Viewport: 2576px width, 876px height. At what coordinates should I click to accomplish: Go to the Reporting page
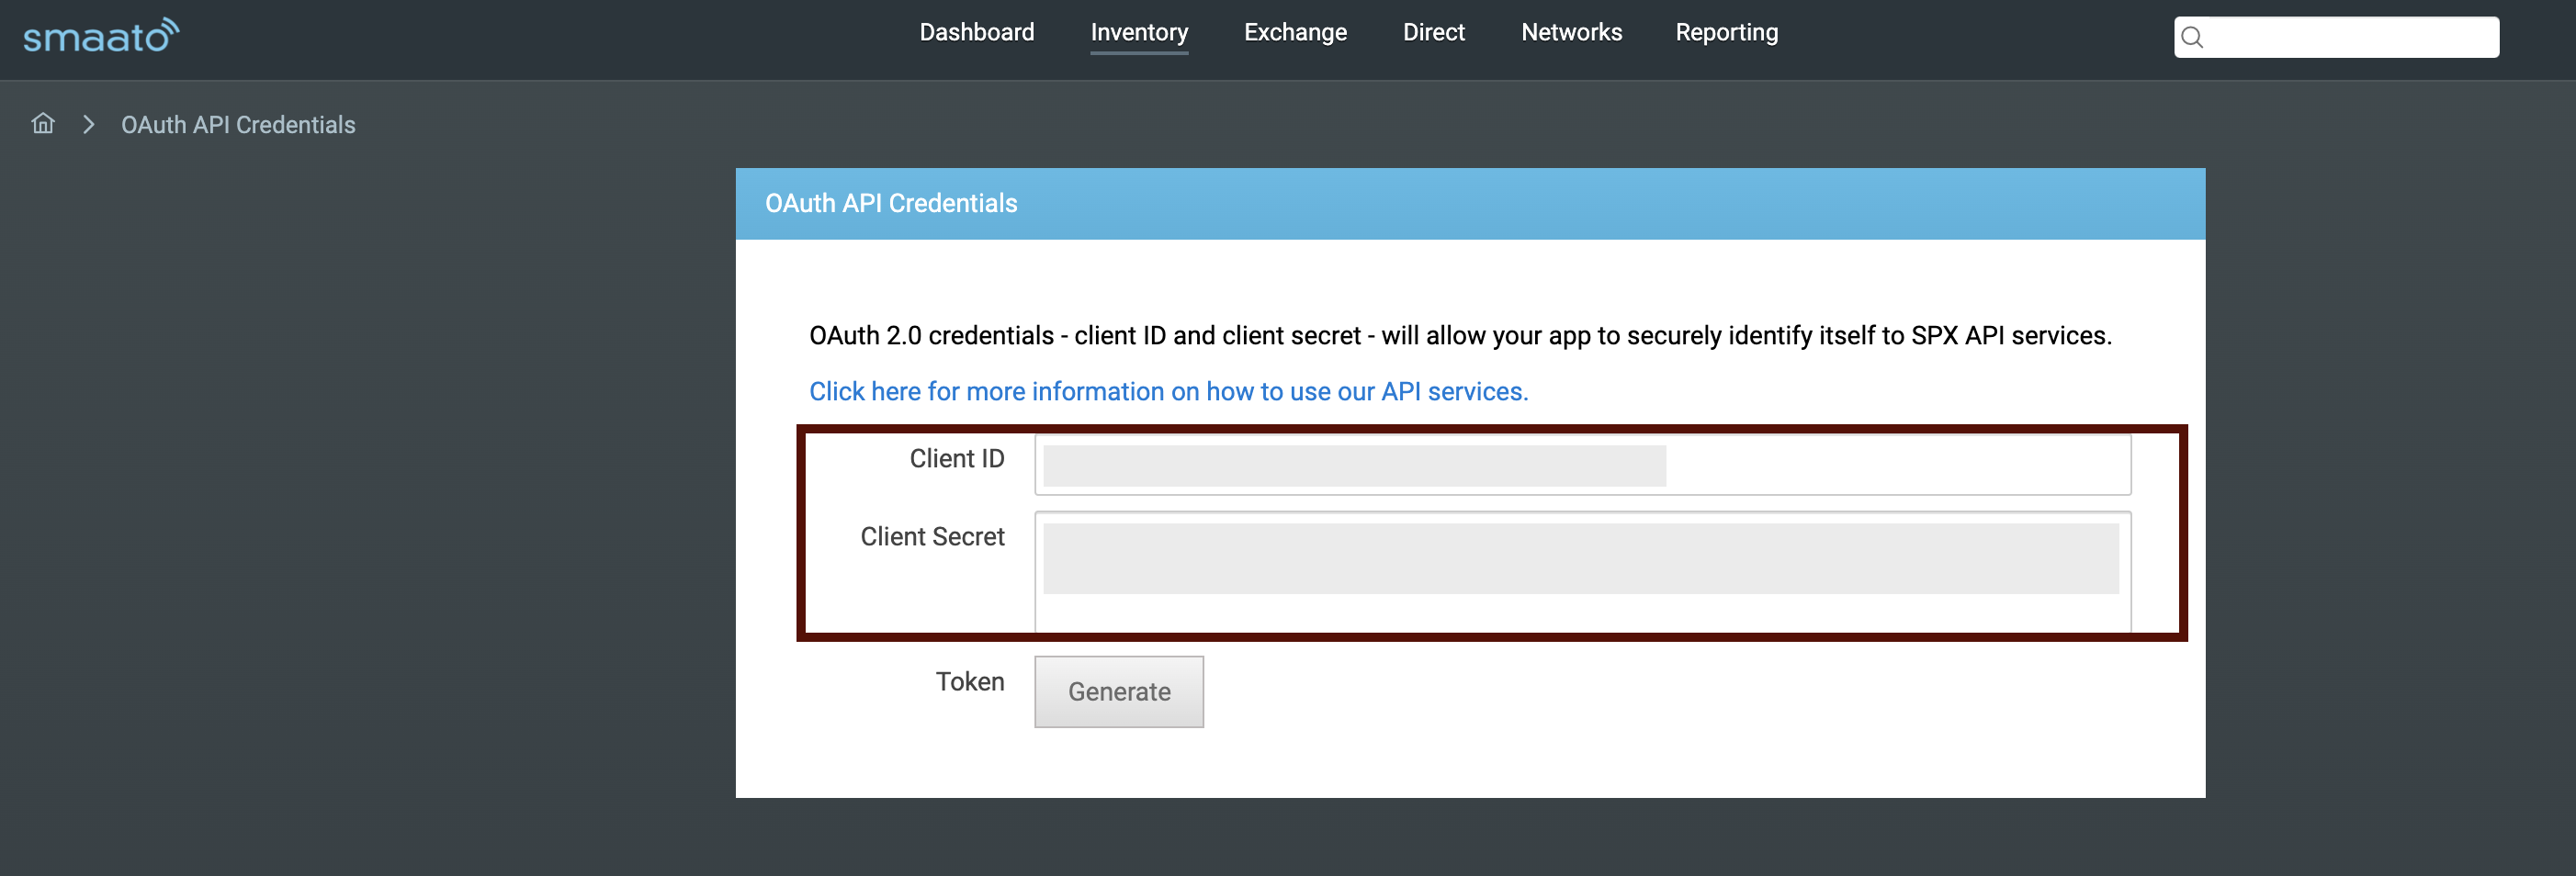(x=1726, y=31)
